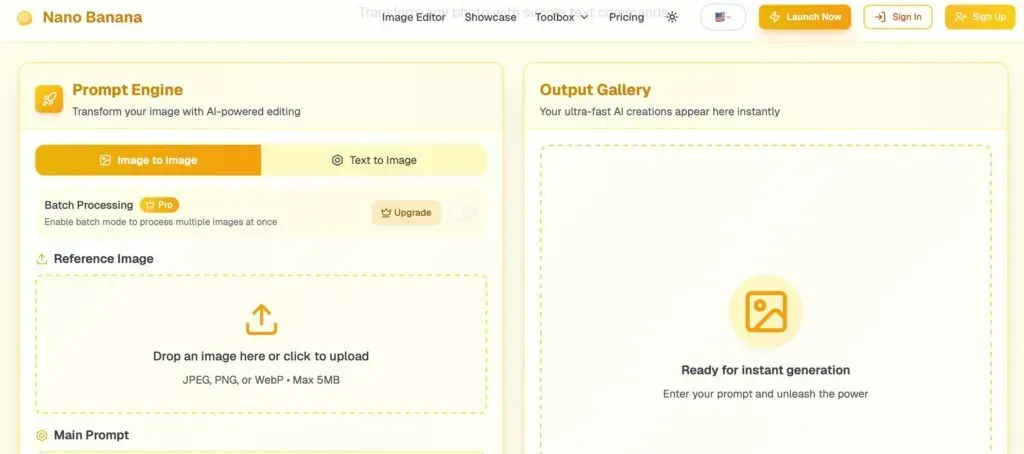Click the image placeholder icon in Output Gallery

pos(765,312)
